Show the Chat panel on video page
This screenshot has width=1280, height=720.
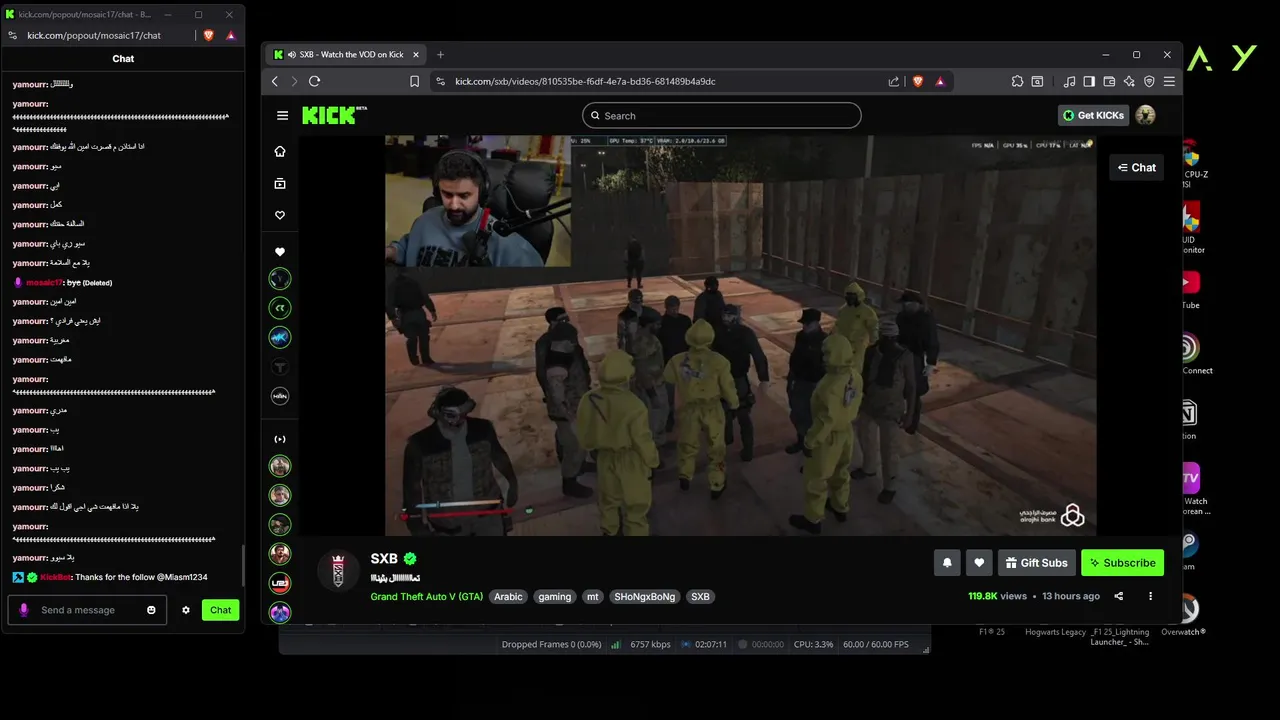click(x=1137, y=167)
